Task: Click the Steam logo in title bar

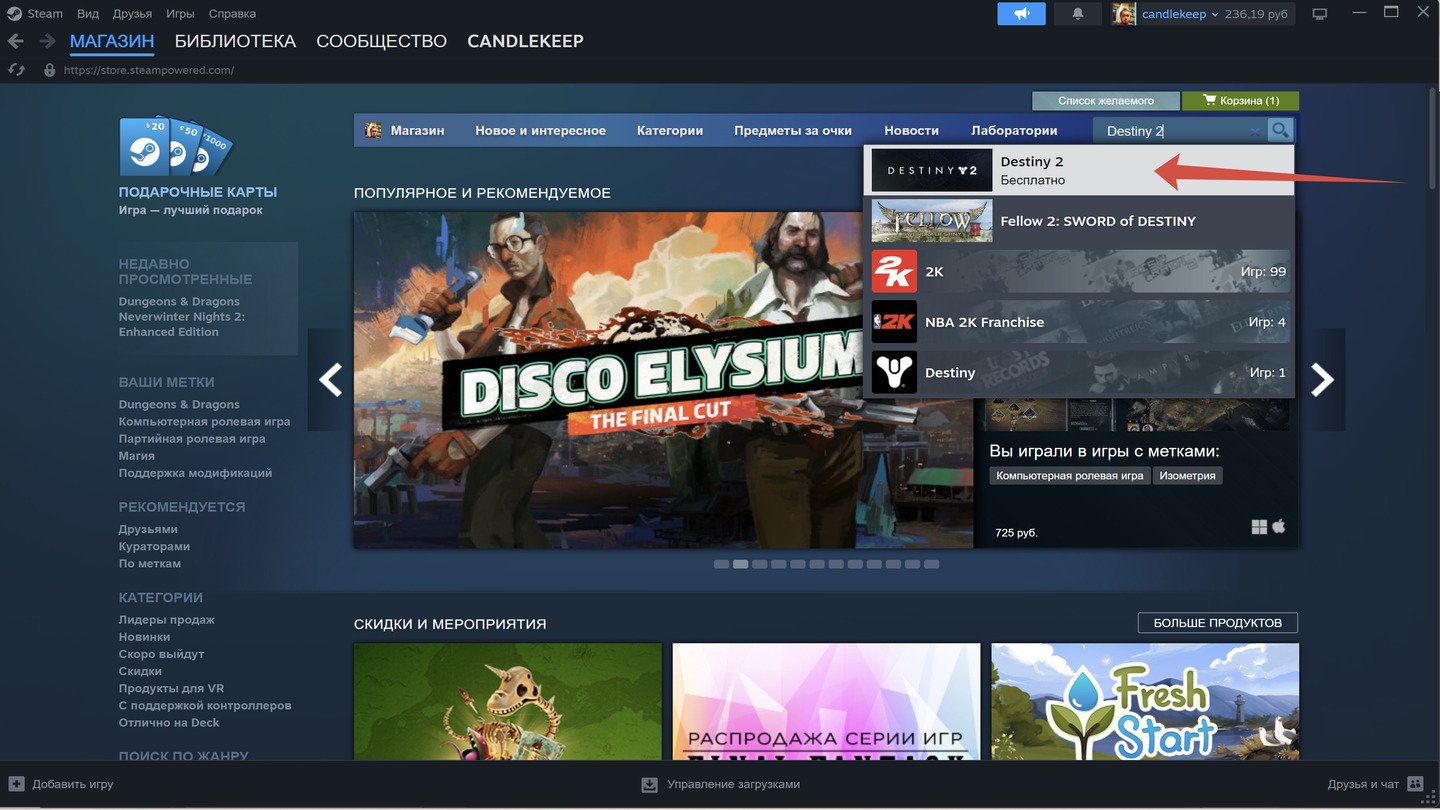Action: pos(14,14)
